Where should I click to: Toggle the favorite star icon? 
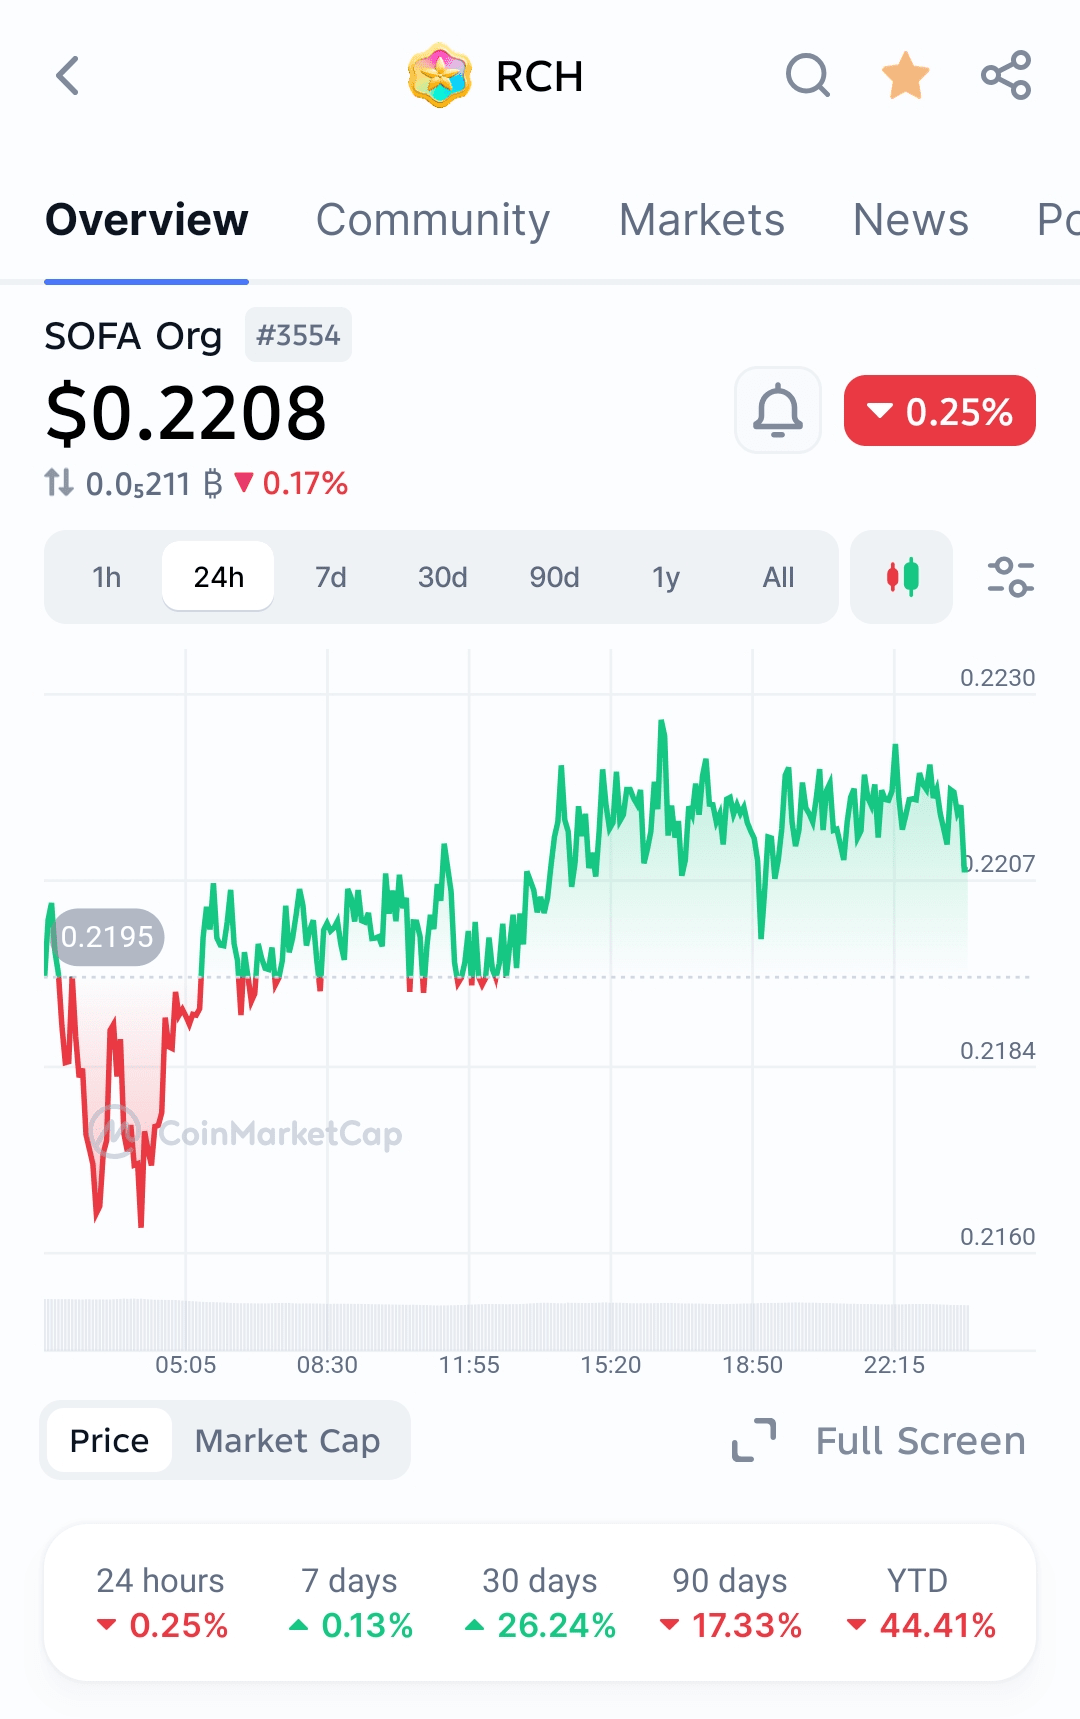906,75
